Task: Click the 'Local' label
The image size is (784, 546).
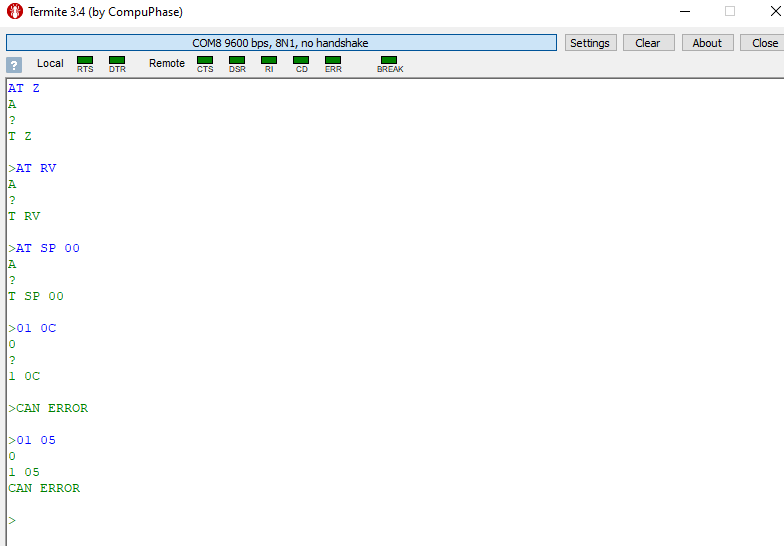Action: [50, 64]
